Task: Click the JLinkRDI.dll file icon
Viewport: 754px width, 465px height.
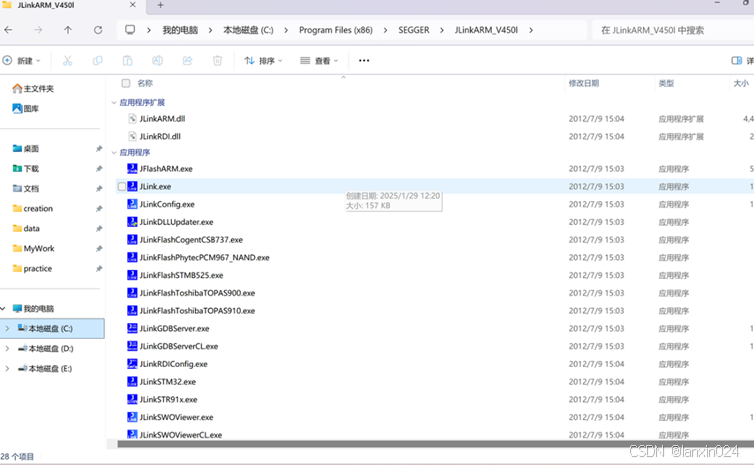Action: tap(133, 136)
